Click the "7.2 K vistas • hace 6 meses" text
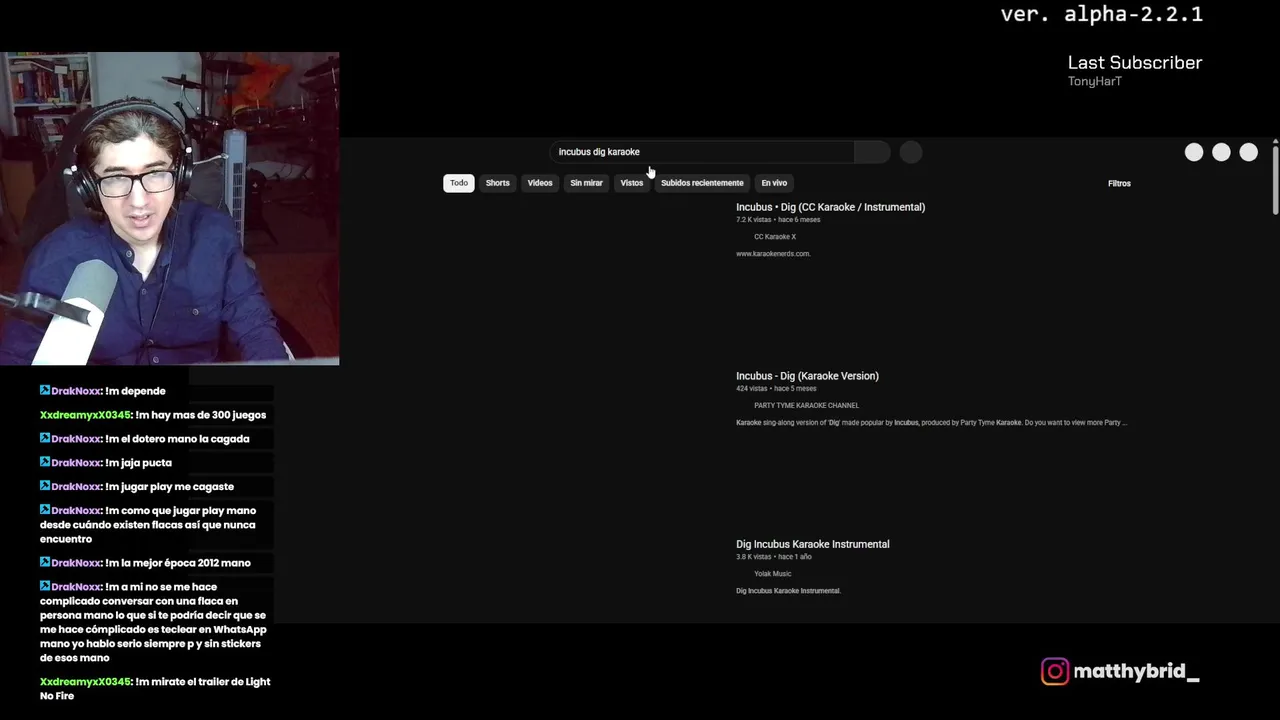This screenshot has height=720, width=1280. pos(778,220)
